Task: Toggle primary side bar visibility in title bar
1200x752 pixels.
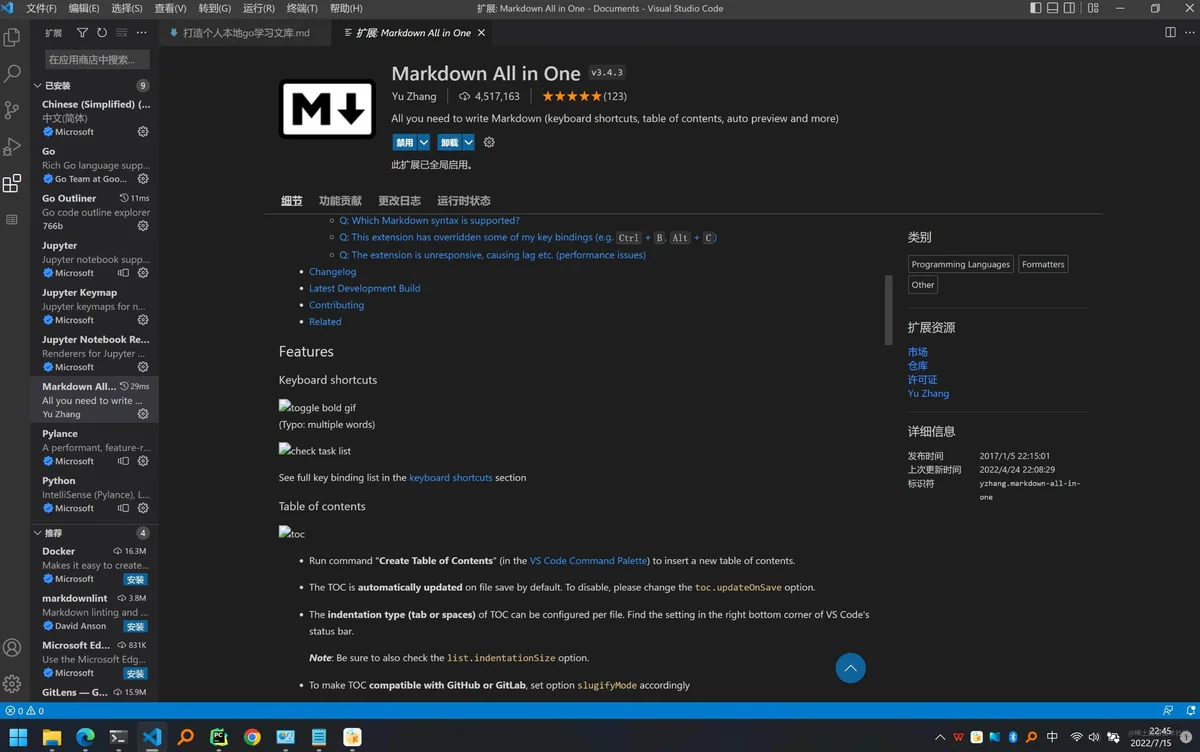Action: click(x=1035, y=8)
